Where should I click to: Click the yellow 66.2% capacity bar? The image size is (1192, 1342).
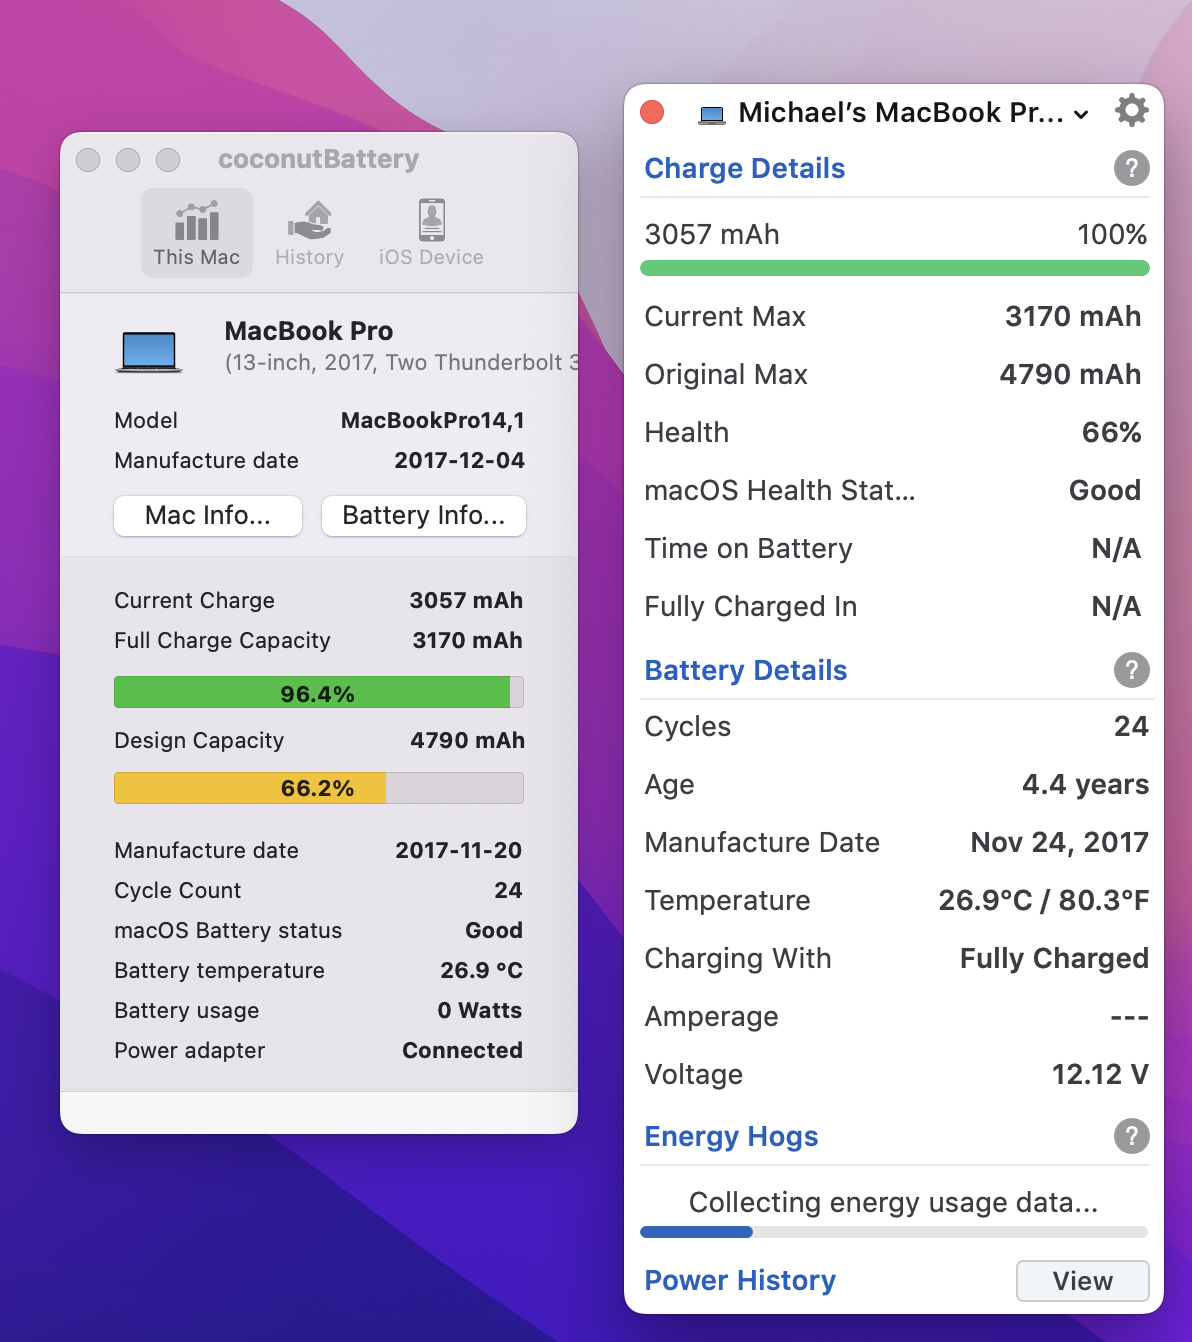pos(319,788)
